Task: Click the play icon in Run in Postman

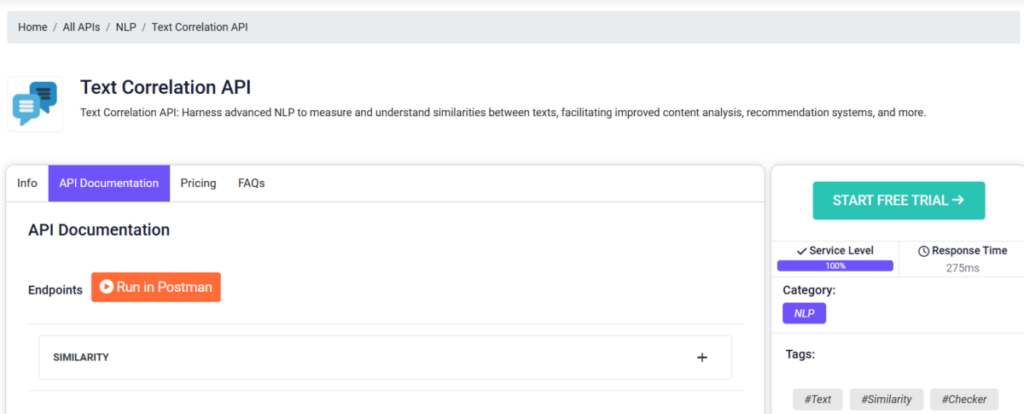Action: pyautogui.click(x=106, y=287)
